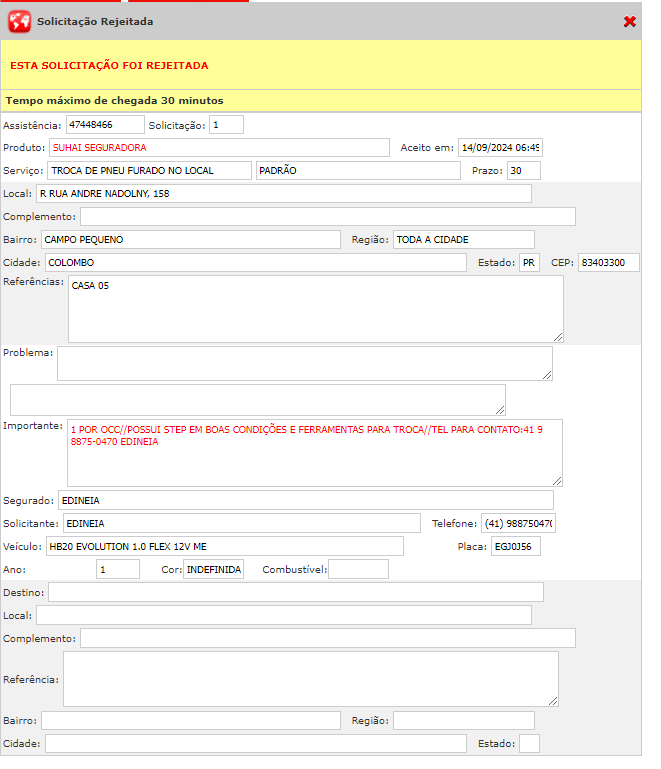Image resolution: width=661 pixels, height=769 pixels.
Task: Grab the Importante text area resize handle
Action: pos(557,481)
